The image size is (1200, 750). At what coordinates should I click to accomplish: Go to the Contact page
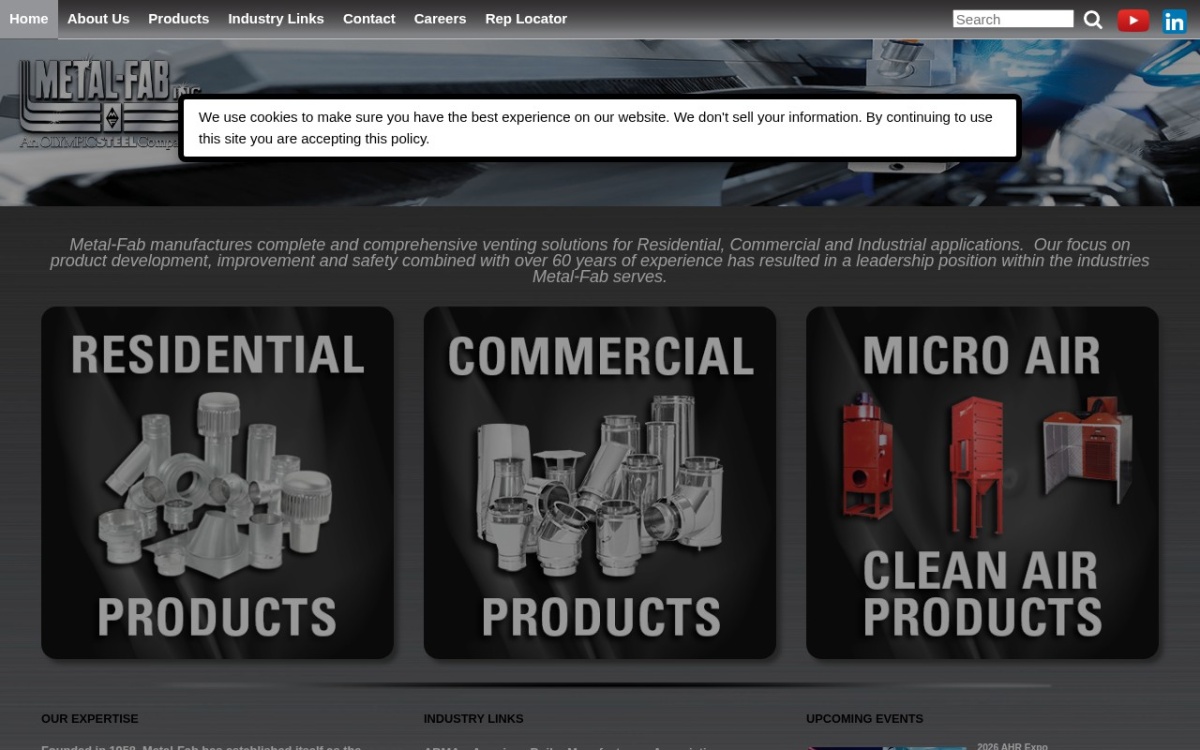(369, 19)
